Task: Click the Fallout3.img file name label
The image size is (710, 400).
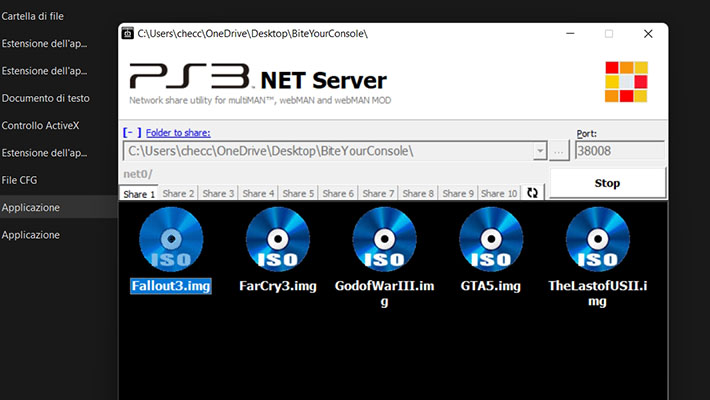Action: [x=171, y=286]
